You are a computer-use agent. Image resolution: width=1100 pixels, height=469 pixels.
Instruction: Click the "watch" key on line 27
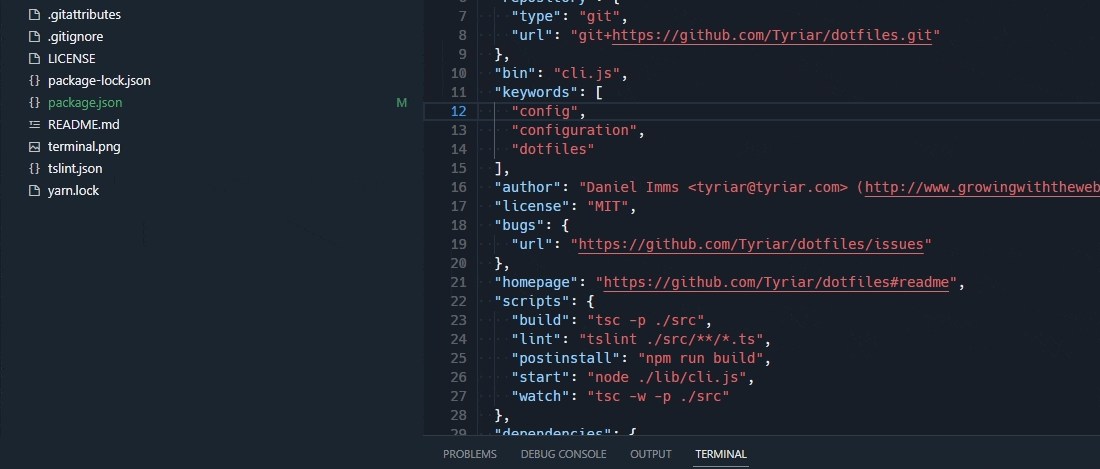(x=541, y=396)
